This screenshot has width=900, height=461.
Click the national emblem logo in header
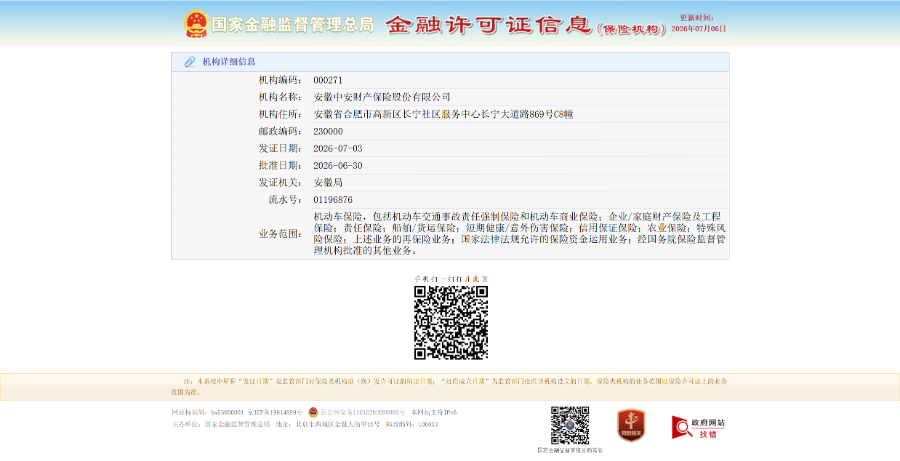click(196, 24)
